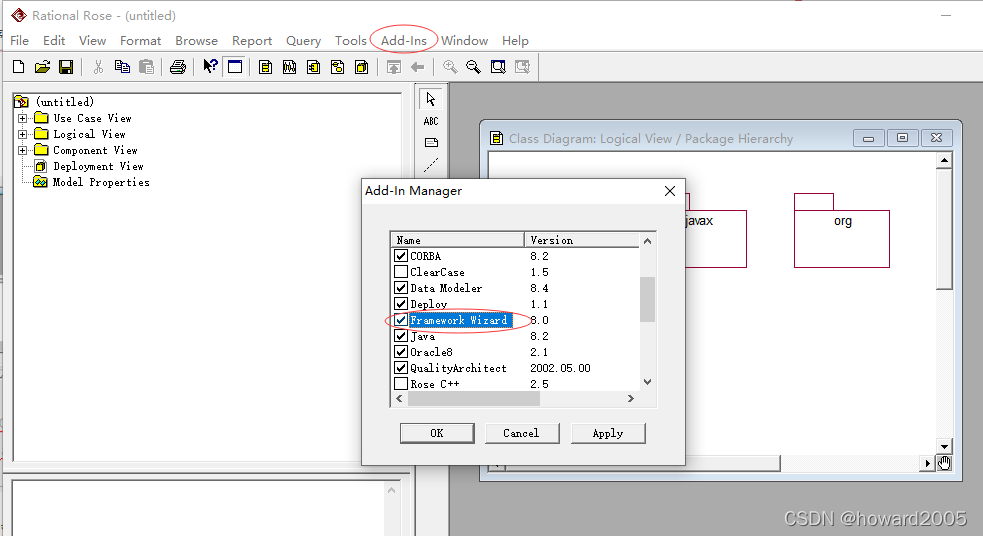Toggle the Framework Wizard checkbox
Screen dimensions: 983x536
click(x=401, y=320)
